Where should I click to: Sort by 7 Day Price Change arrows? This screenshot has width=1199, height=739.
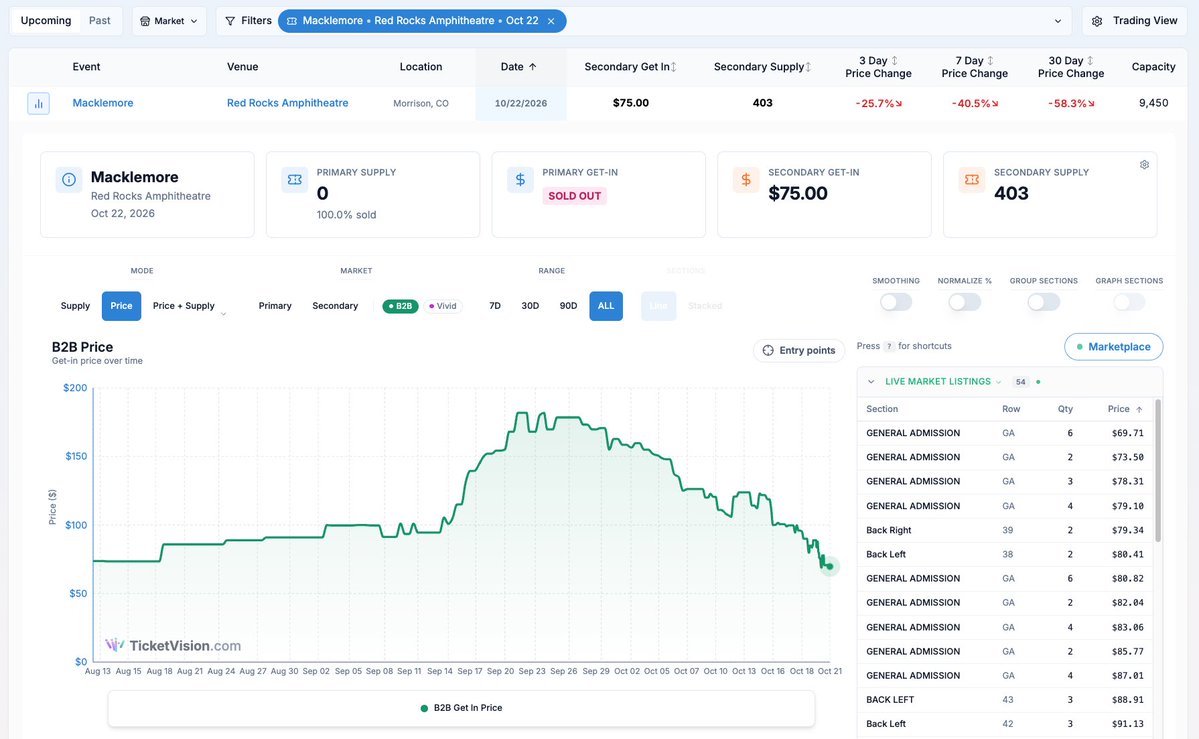pos(990,60)
